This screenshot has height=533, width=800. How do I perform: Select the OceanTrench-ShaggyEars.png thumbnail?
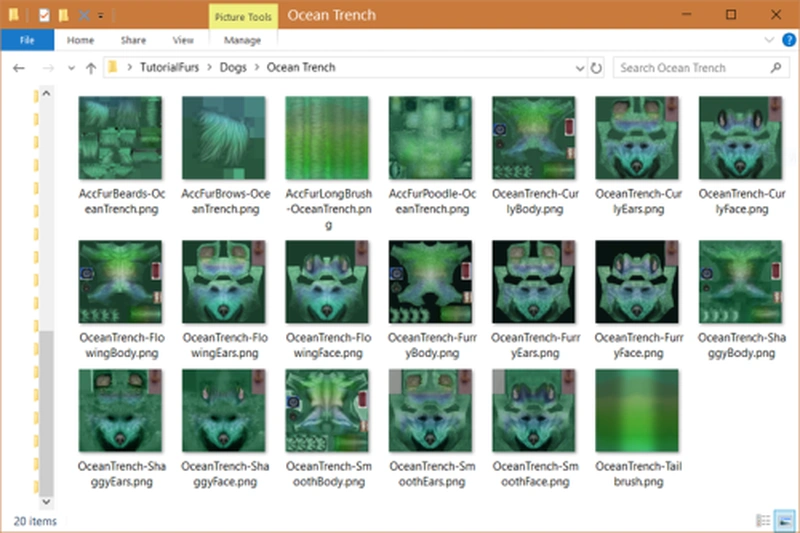coord(120,411)
